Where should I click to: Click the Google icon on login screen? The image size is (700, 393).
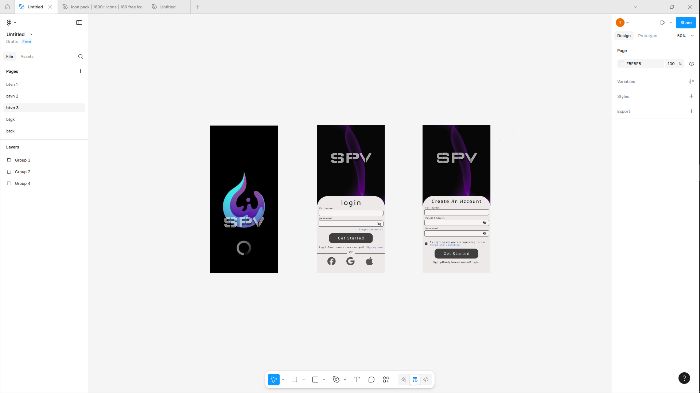tap(350, 261)
